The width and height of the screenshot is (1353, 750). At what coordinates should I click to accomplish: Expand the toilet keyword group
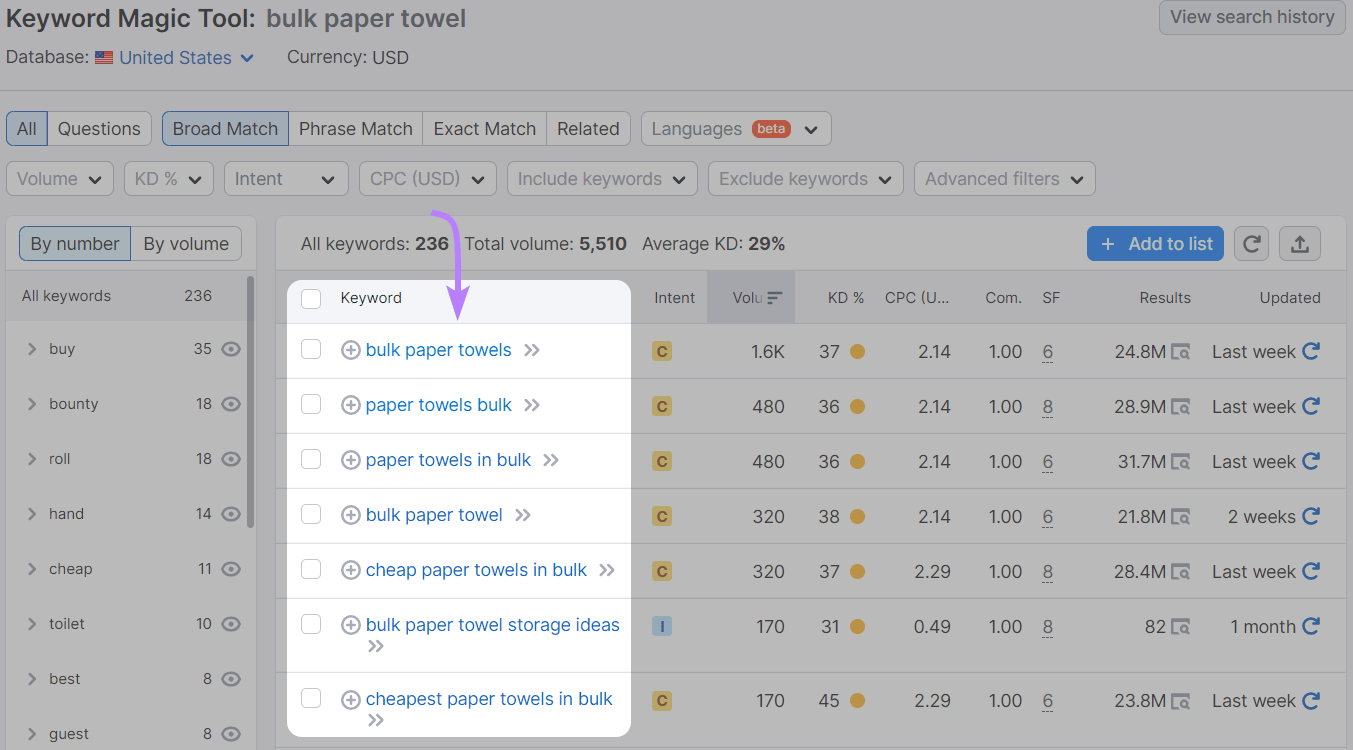coord(31,623)
